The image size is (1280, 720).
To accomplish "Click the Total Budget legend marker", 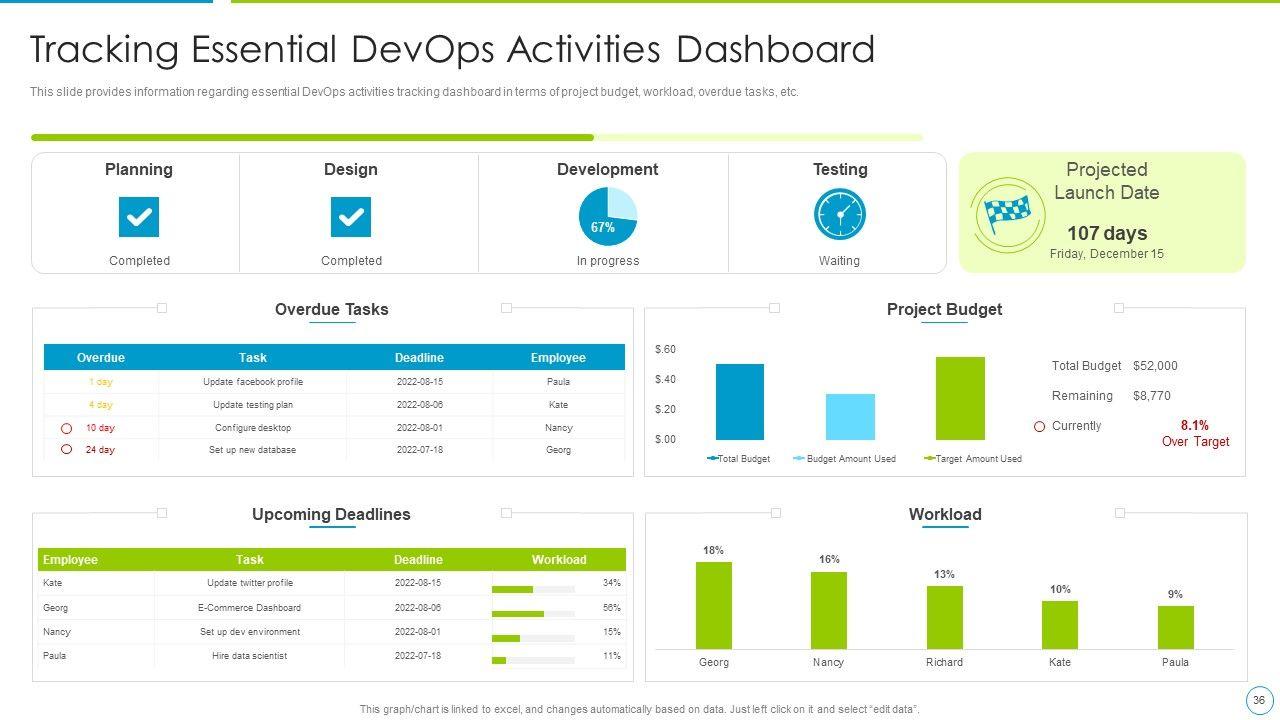I will click(x=712, y=459).
